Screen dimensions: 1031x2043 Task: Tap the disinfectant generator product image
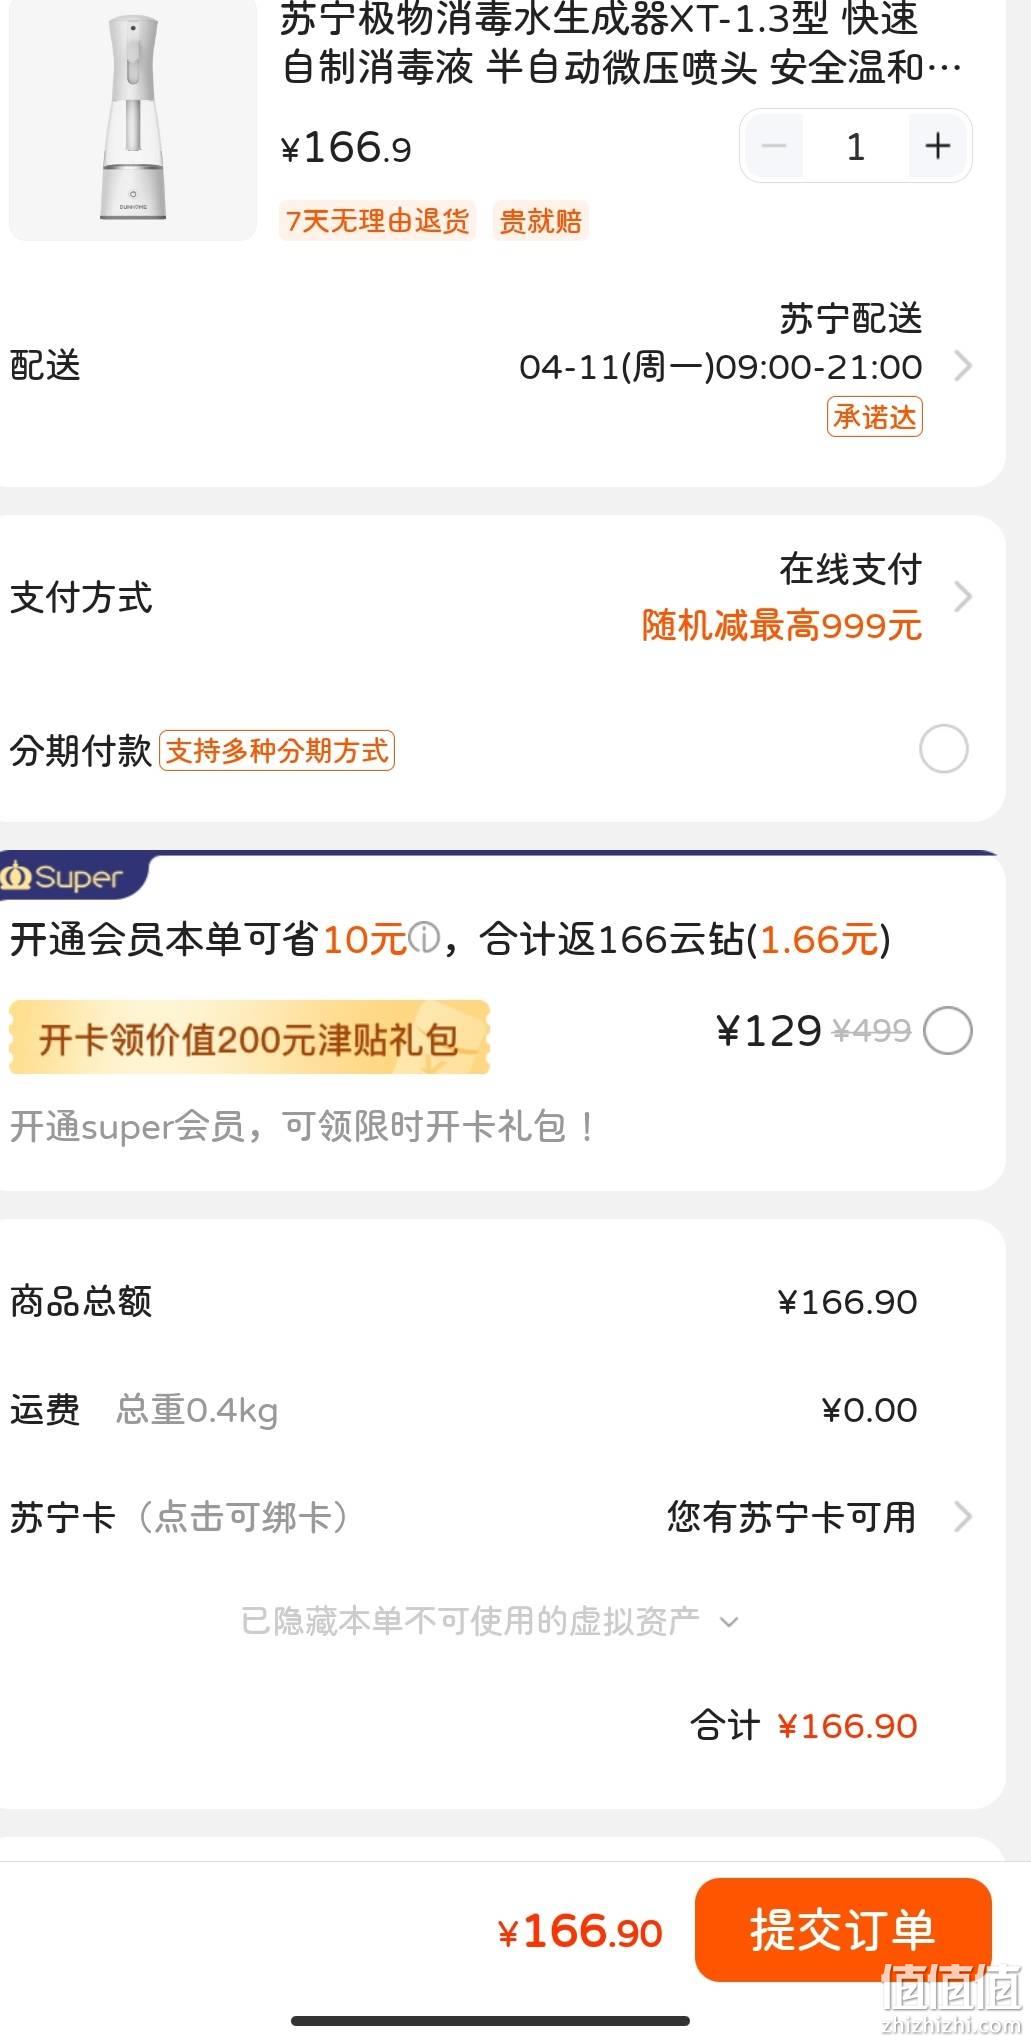[x=133, y=118]
